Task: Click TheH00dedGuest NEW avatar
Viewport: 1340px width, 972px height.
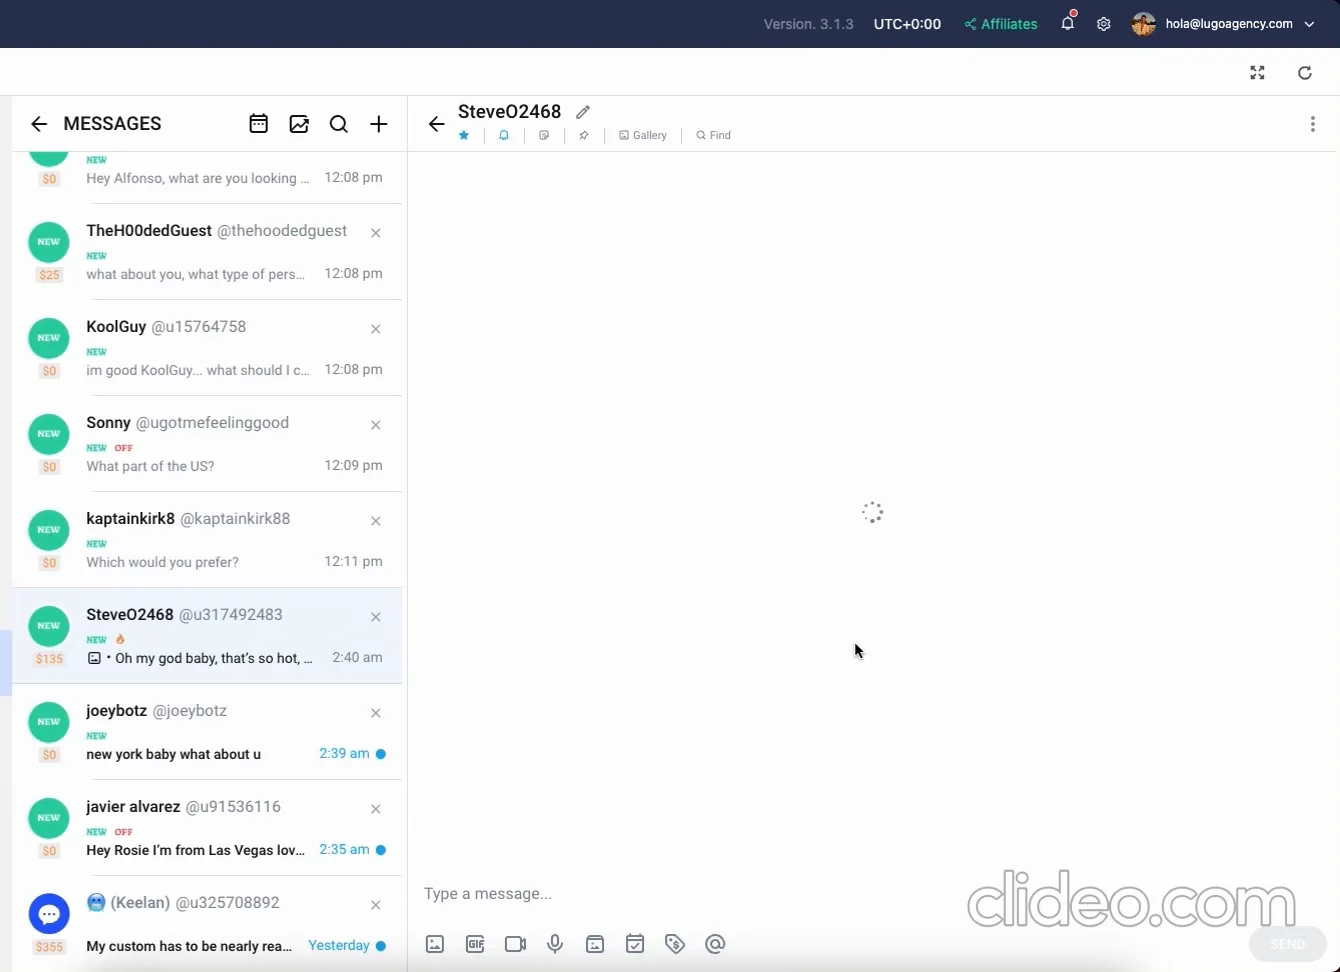Action: pyautogui.click(x=49, y=242)
